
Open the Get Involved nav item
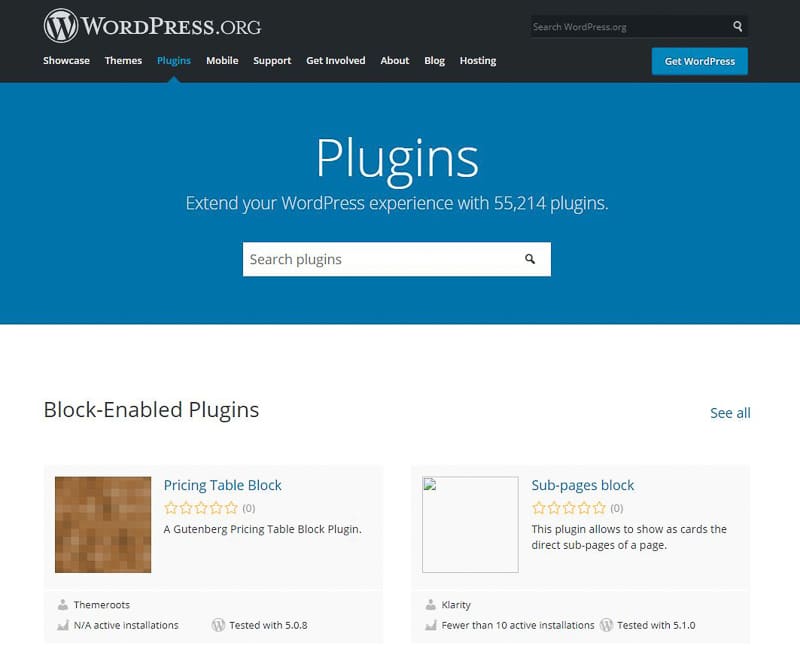point(336,61)
